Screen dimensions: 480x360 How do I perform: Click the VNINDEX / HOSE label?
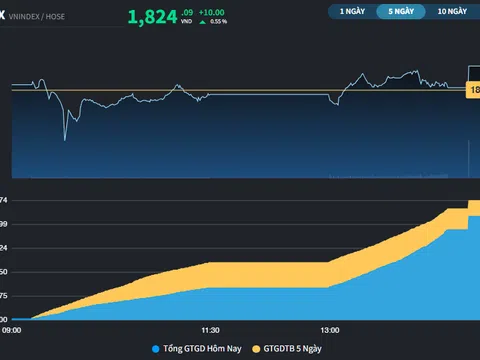[x=37, y=16]
